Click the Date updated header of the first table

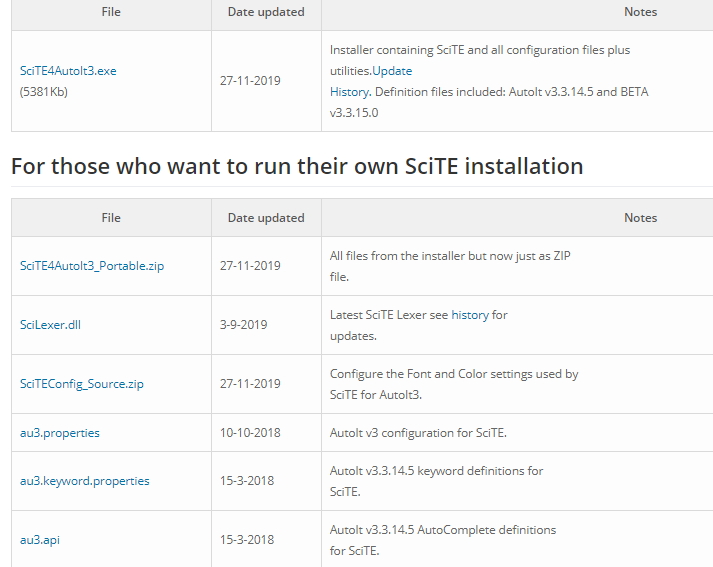(266, 12)
